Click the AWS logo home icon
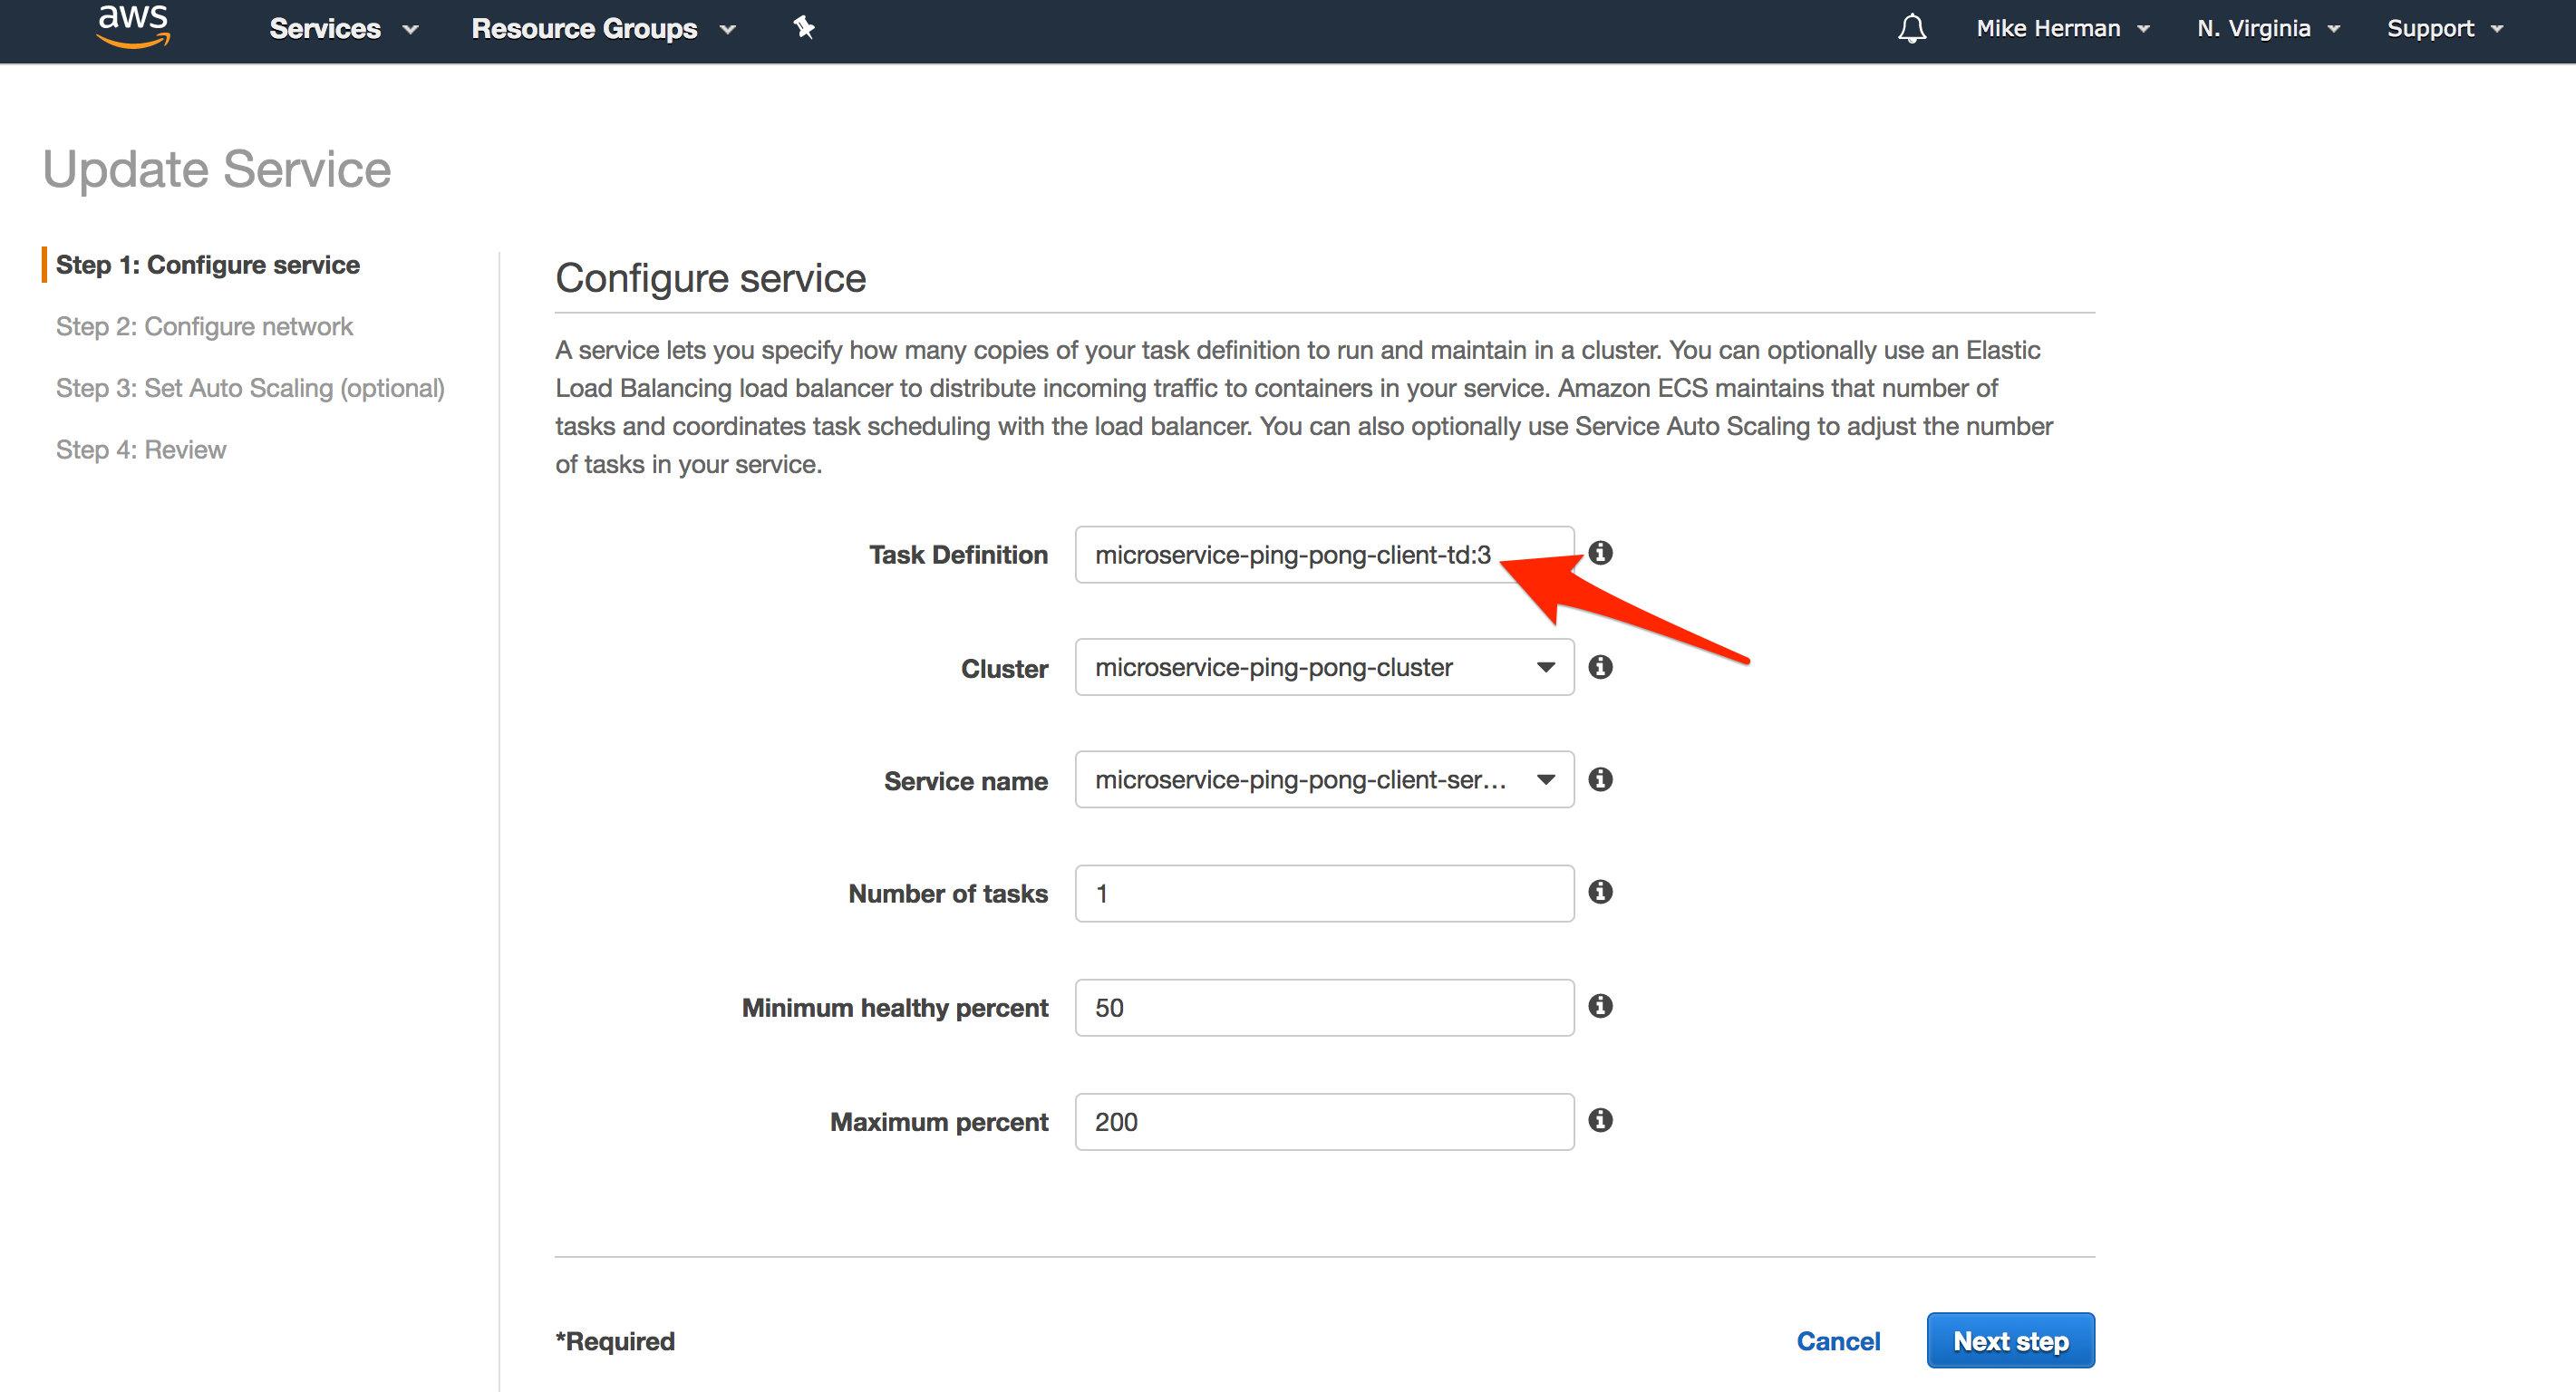2576x1392 pixels. (x=133, y=27)
